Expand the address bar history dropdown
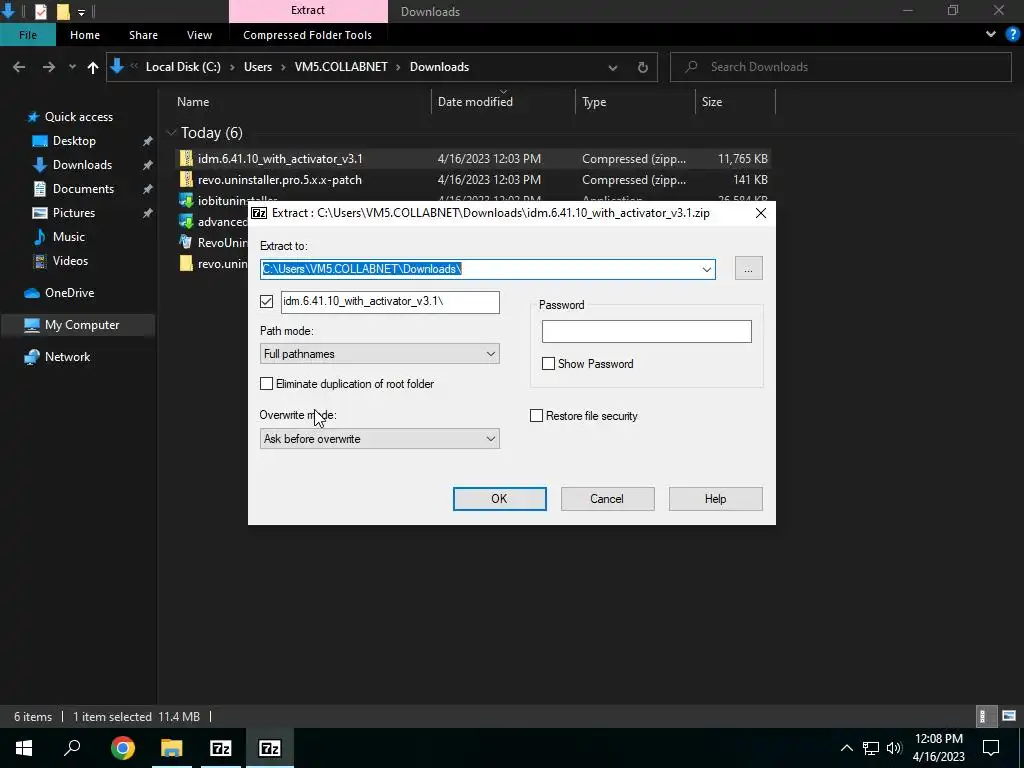This screenshot has height=768, width=1024. [613, 67]
